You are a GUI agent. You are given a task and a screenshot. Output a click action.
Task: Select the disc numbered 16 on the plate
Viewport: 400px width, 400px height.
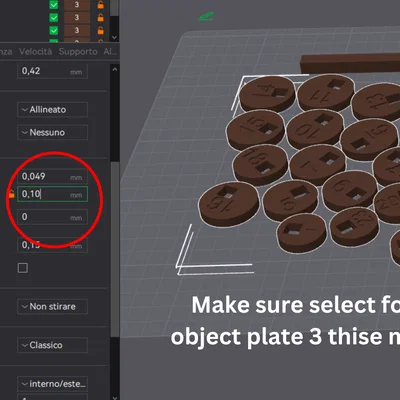(228, 204)
